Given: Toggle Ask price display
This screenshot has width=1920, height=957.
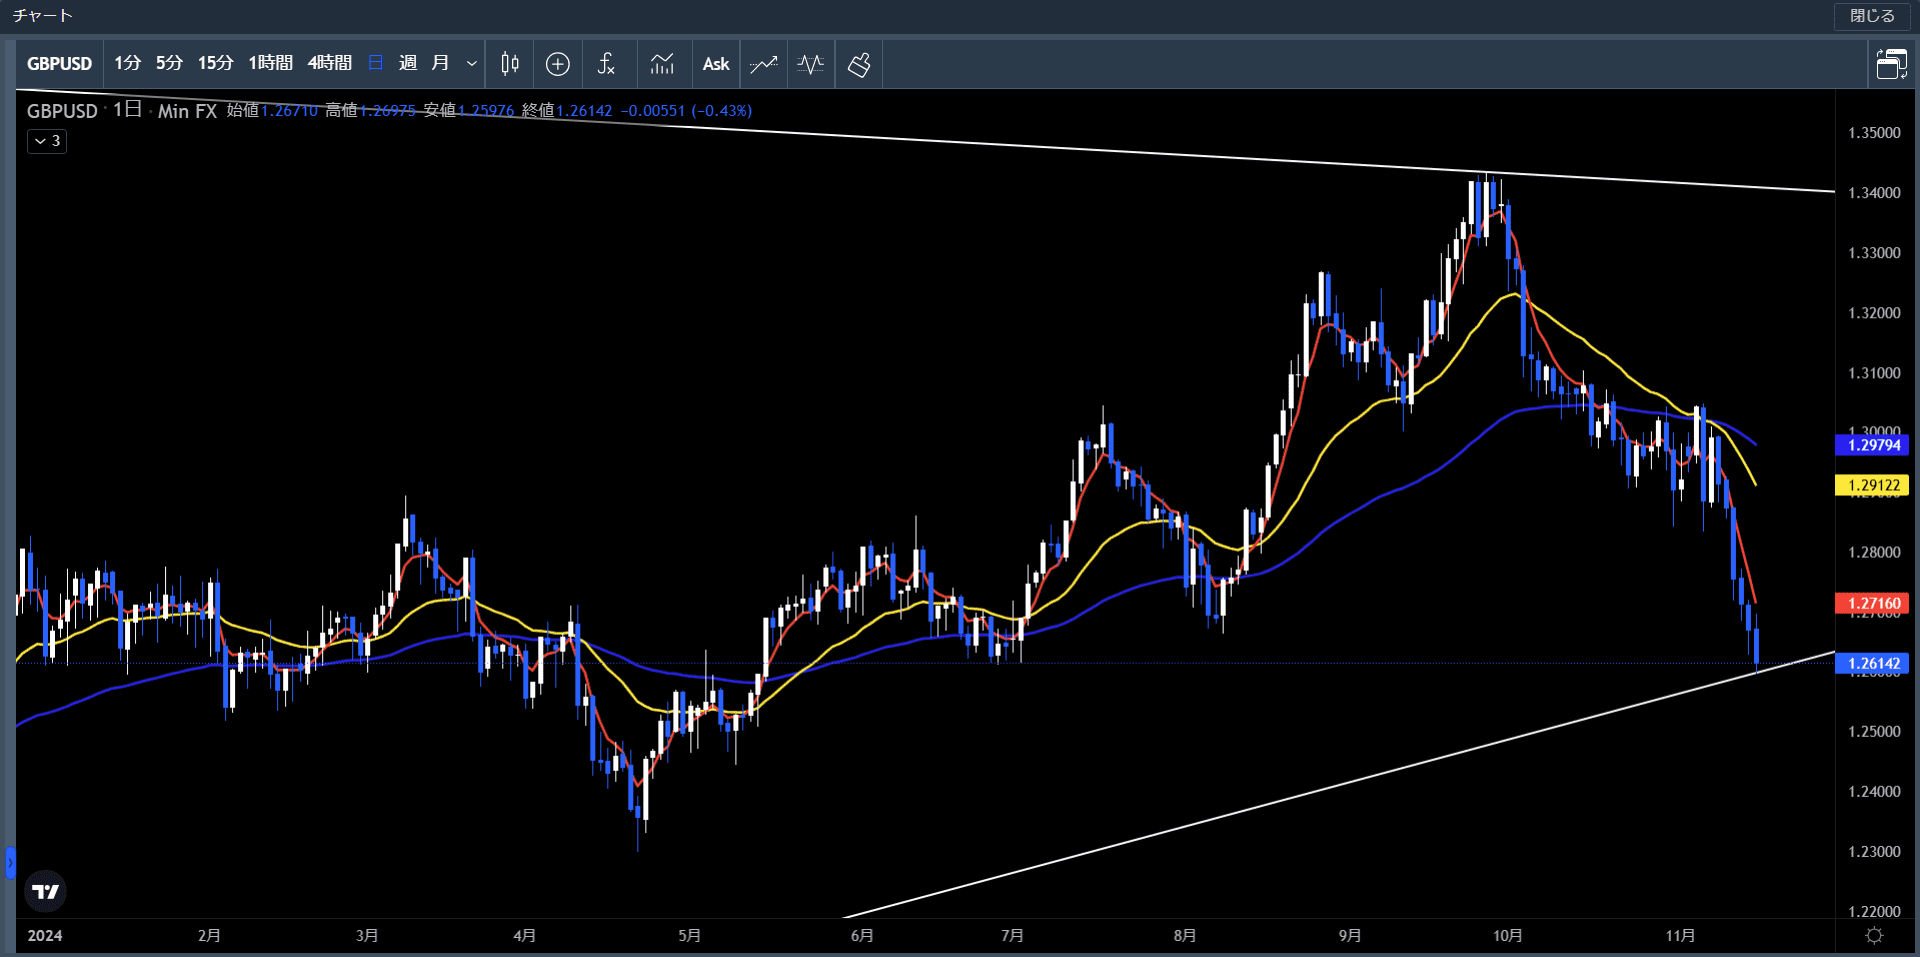Looking at the screenshot, I should (716, 64).
